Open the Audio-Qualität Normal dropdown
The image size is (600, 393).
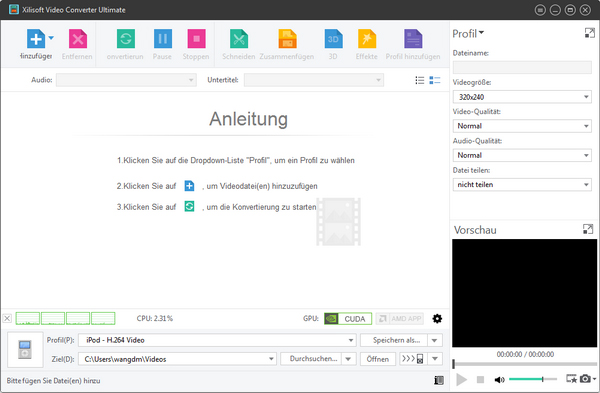[x=522, y=155]
